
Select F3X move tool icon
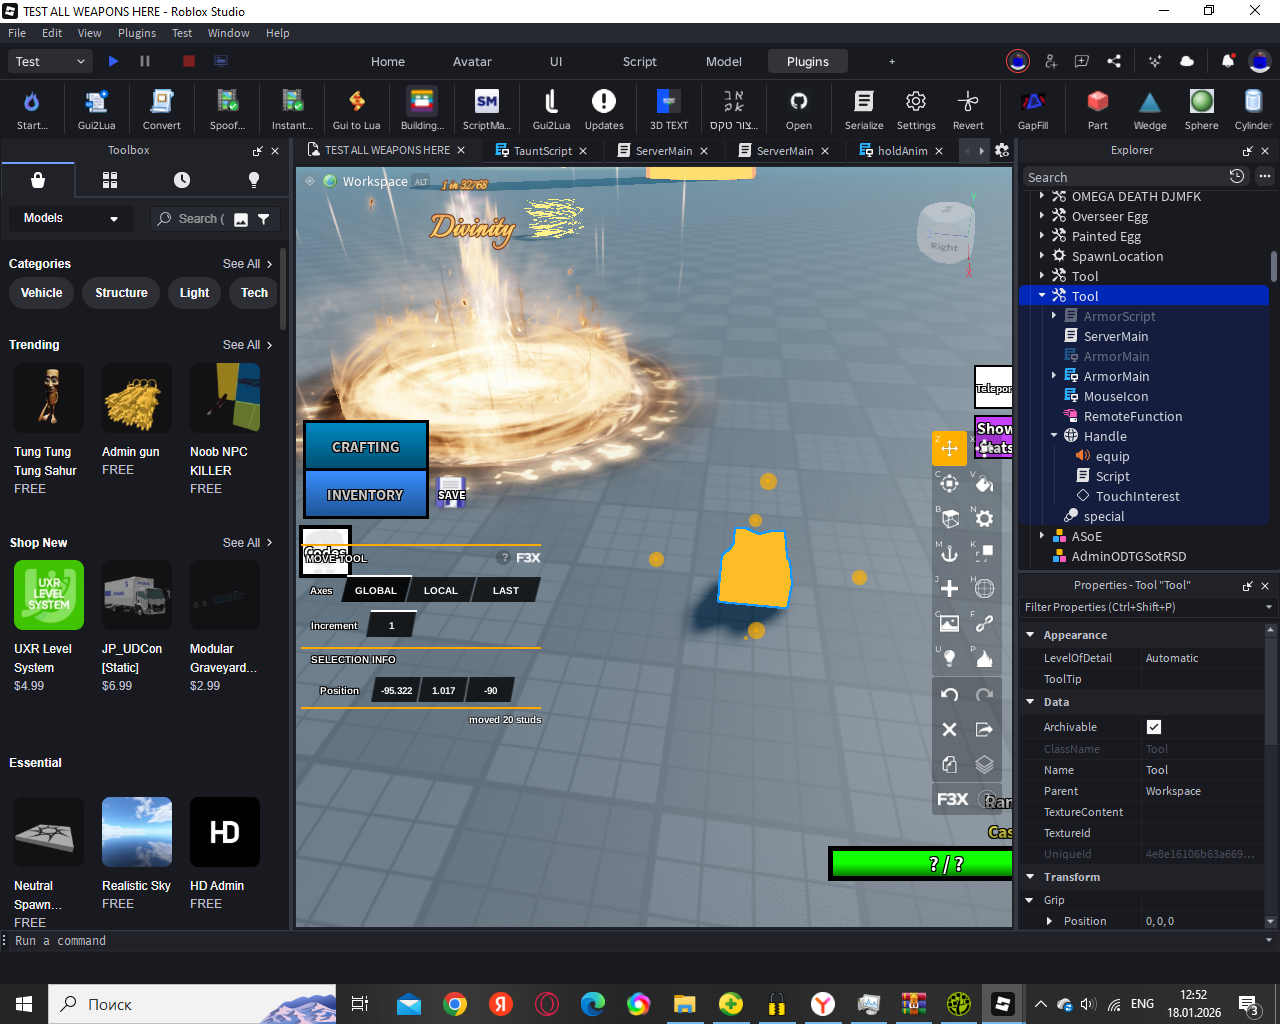(949, 448)
